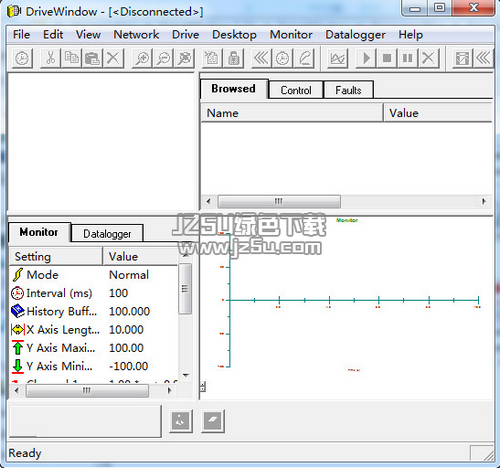Switch to the Faults tab
This screenshot has width=500, height=468.
[348, 90]
